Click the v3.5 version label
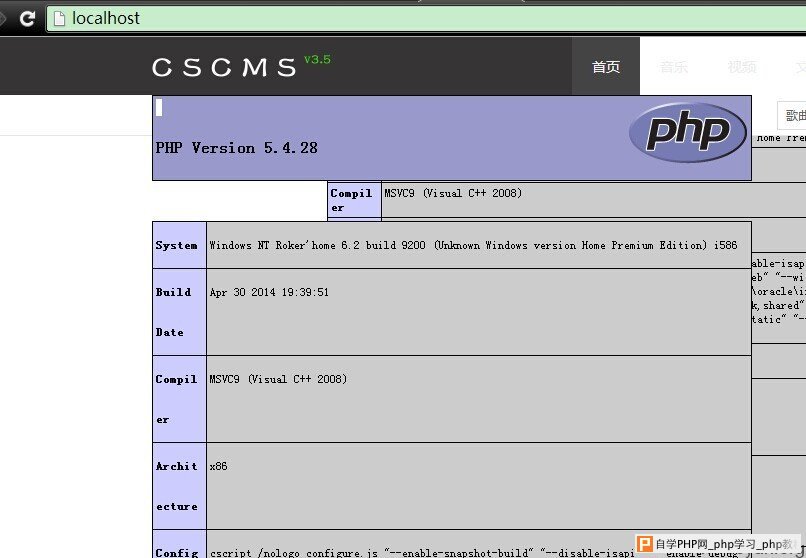This screenshot has height=558, width=806. [x=317, y=60]
